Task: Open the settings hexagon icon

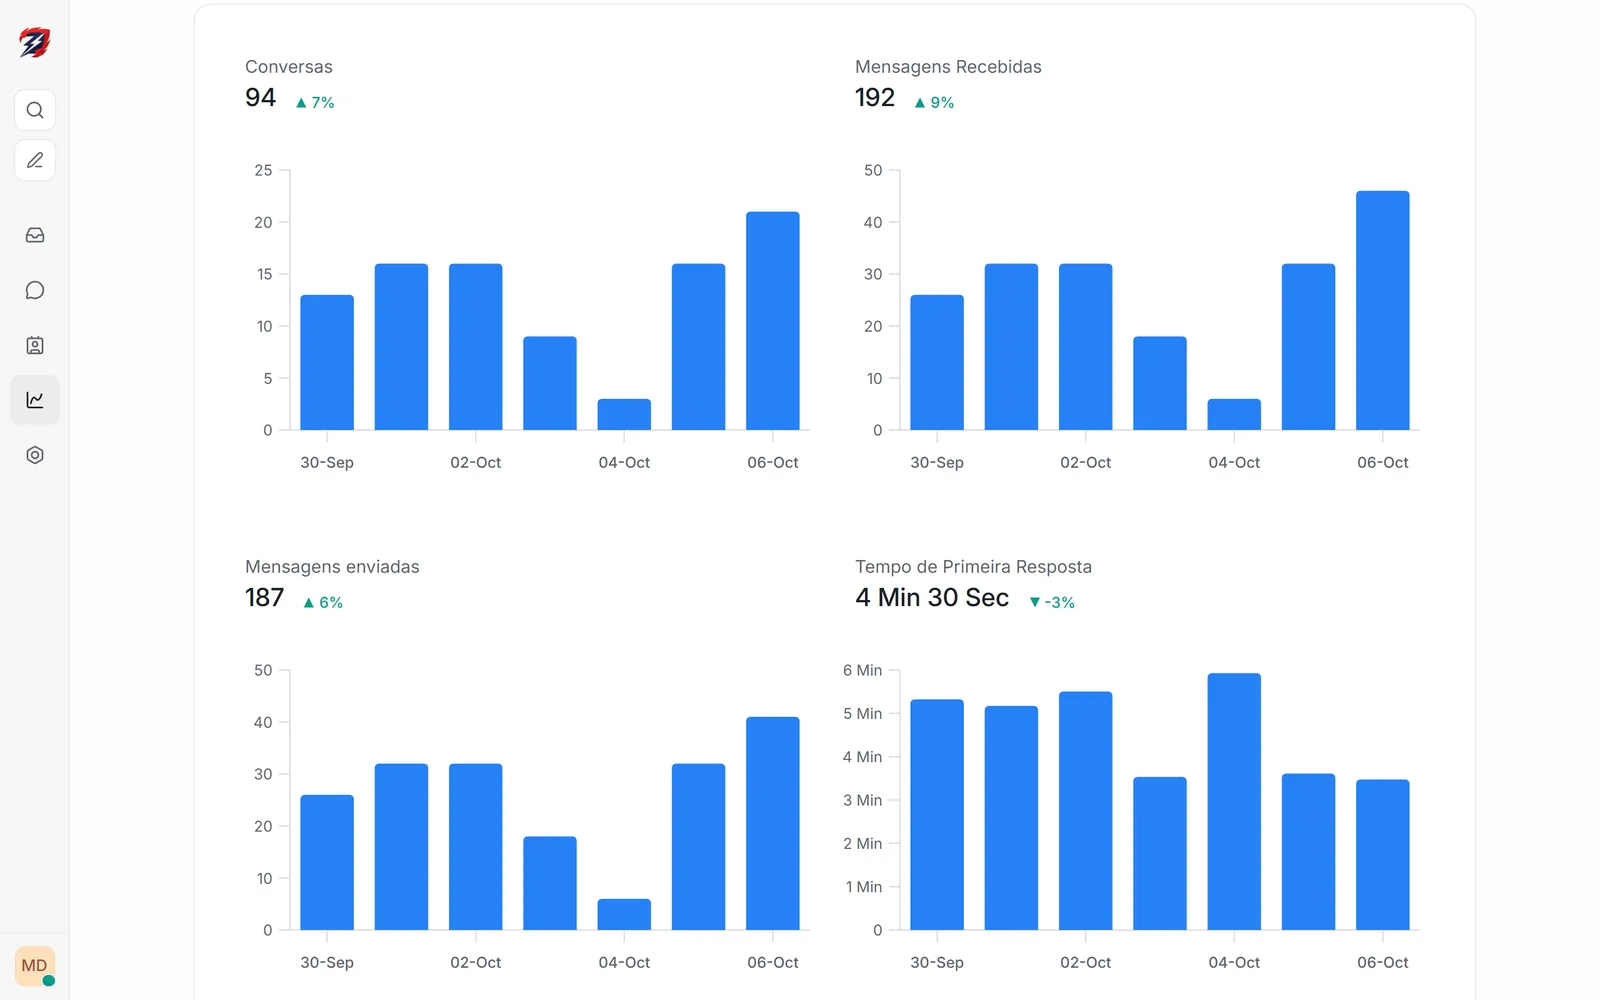Action: [35, 455]
